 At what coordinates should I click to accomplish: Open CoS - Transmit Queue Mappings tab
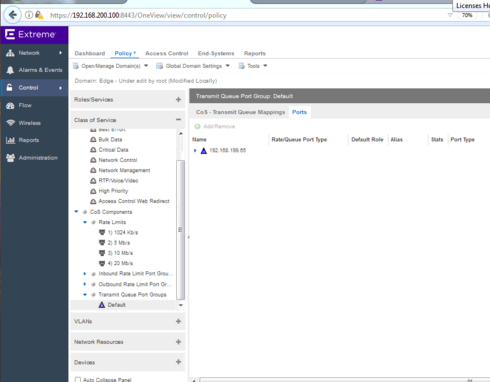point(240,112)
